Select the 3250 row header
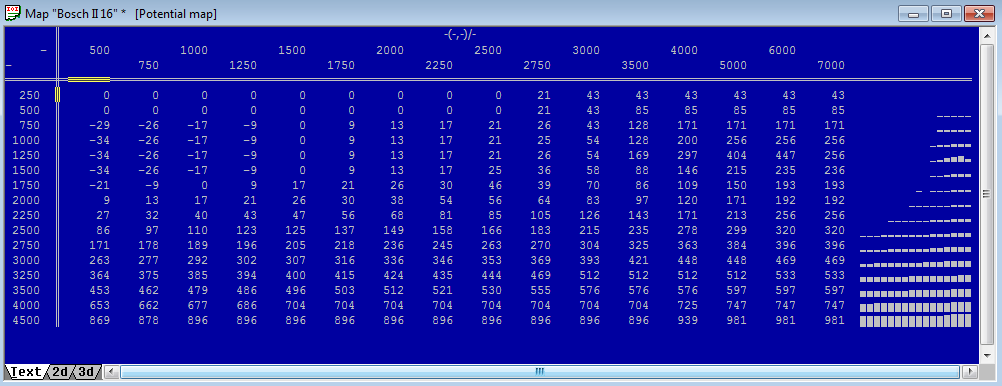 (26, 275)
